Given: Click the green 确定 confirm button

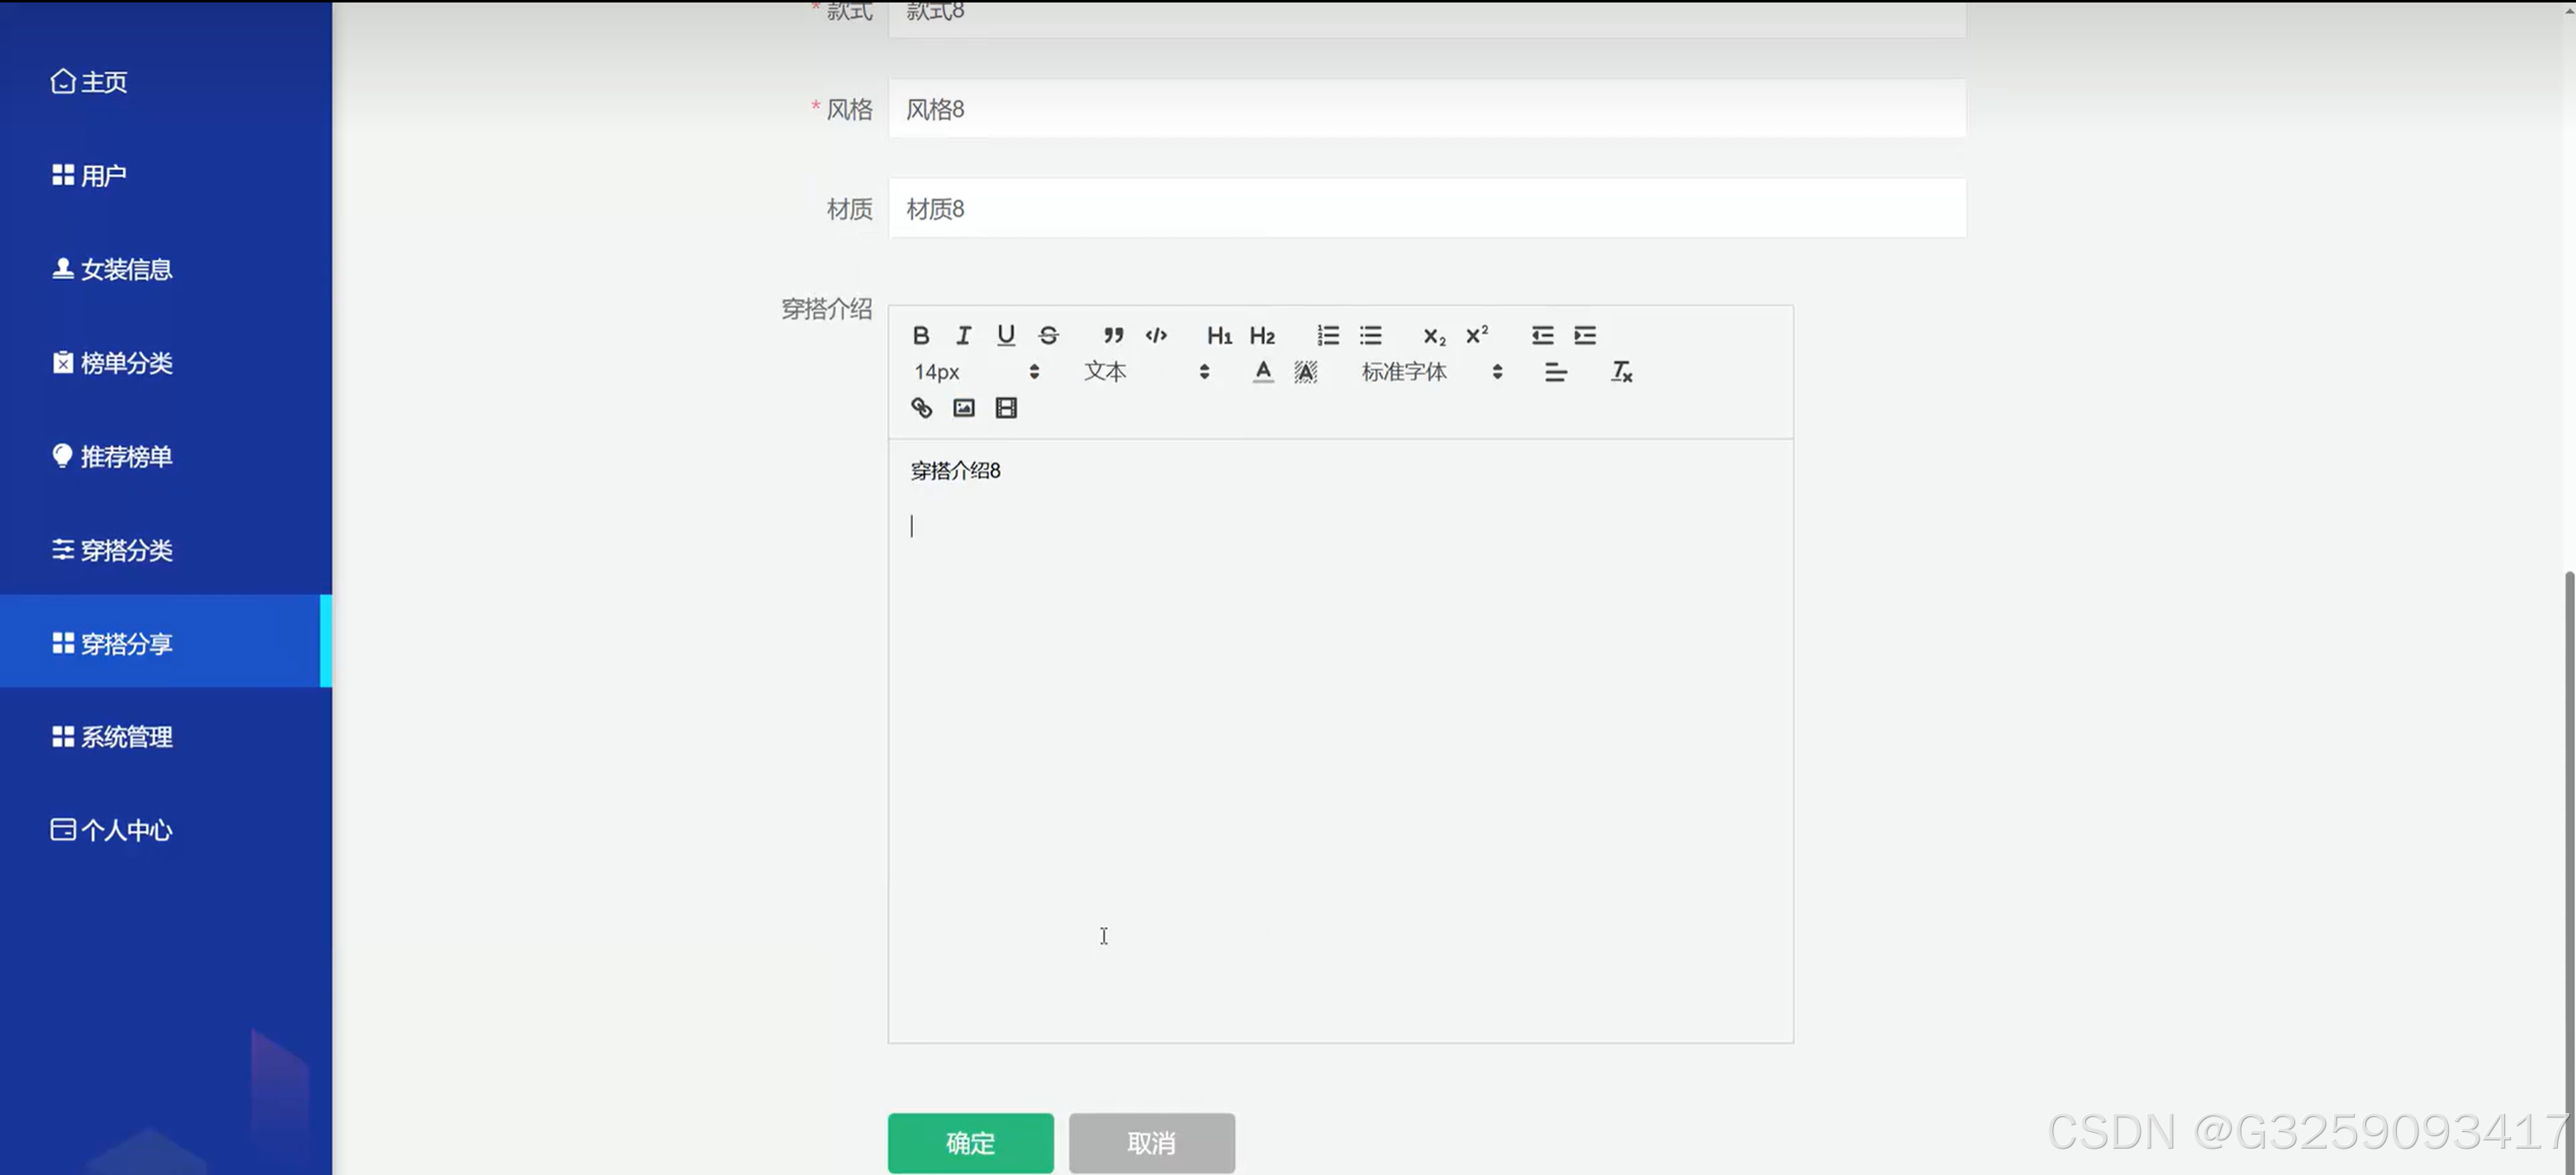Looking at the screenshot, I should pos(970,1142).
